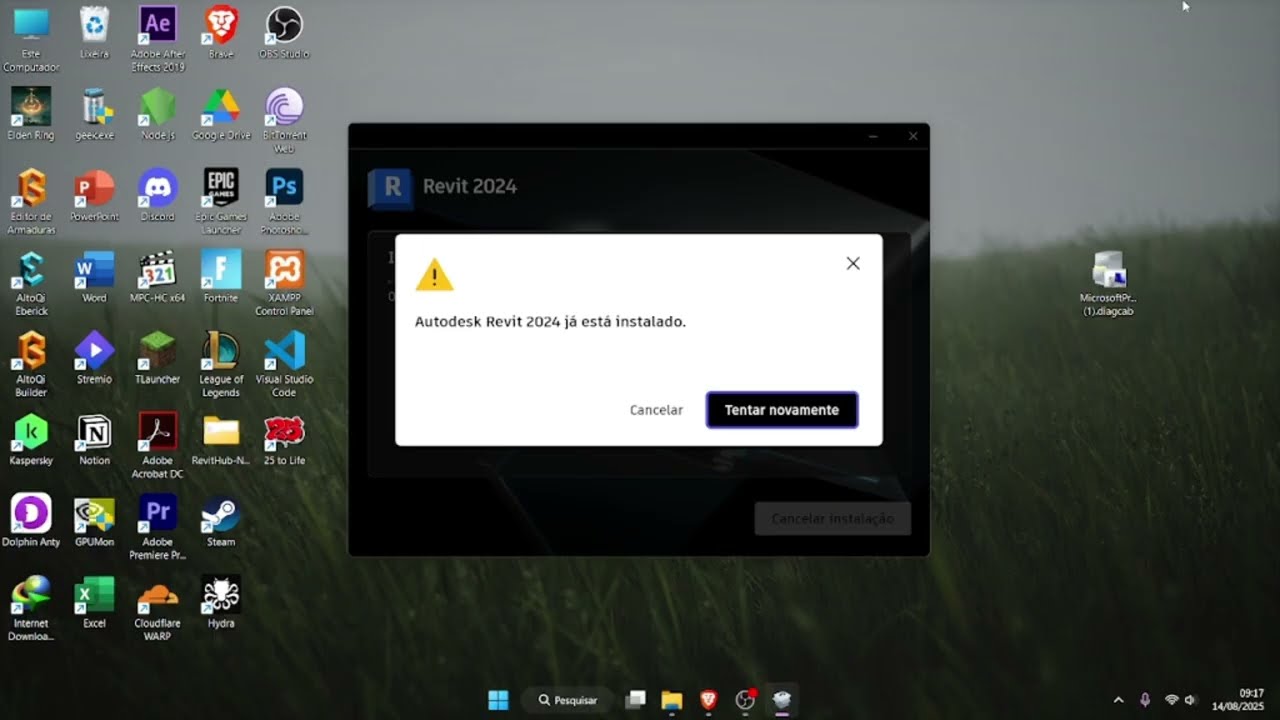Select the Excel desktop shortcut
Image resolution: width=1280 pixels, height=720 pixels.
[x=94, y=603]
